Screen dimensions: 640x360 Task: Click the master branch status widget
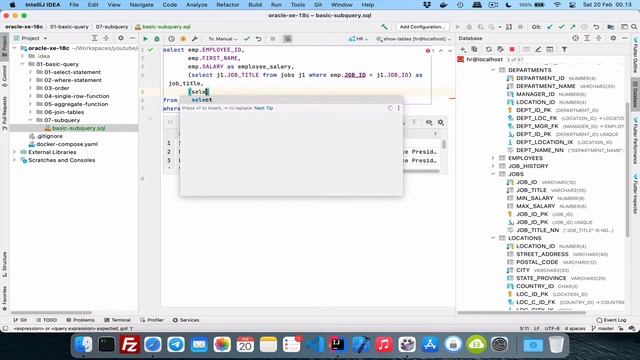(602, 328)
